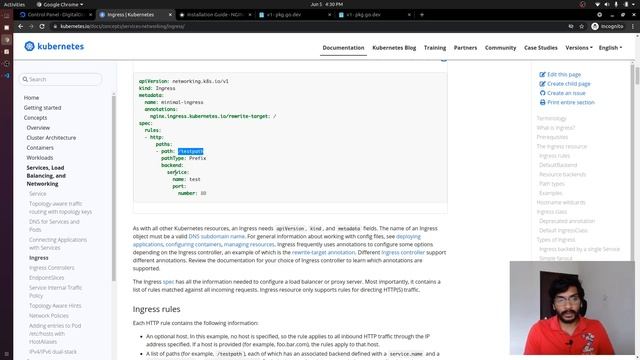Open a new browser tab
640x360 pixels.
[x=422, y=15]
